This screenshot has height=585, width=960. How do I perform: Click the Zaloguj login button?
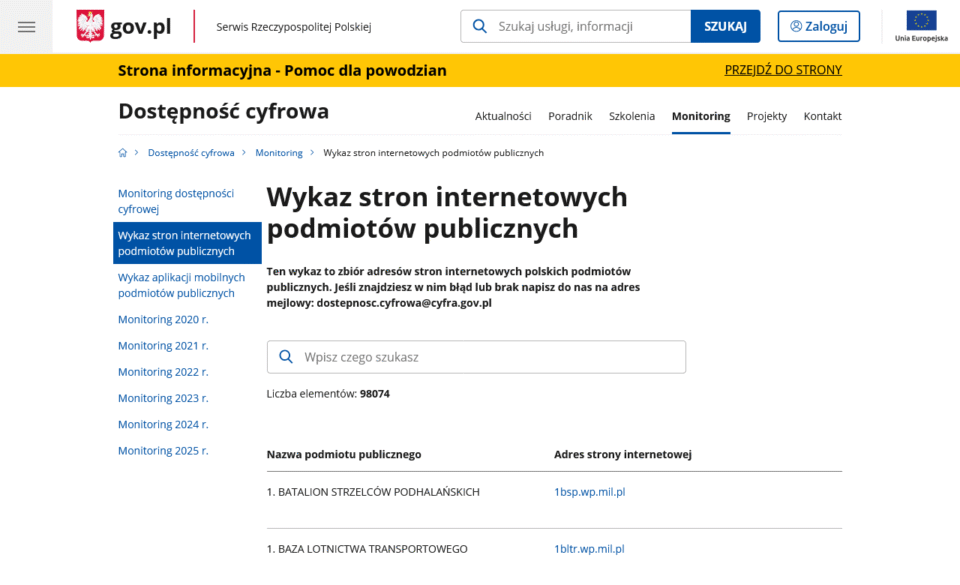pyautogui.click(x=818, y=26)
